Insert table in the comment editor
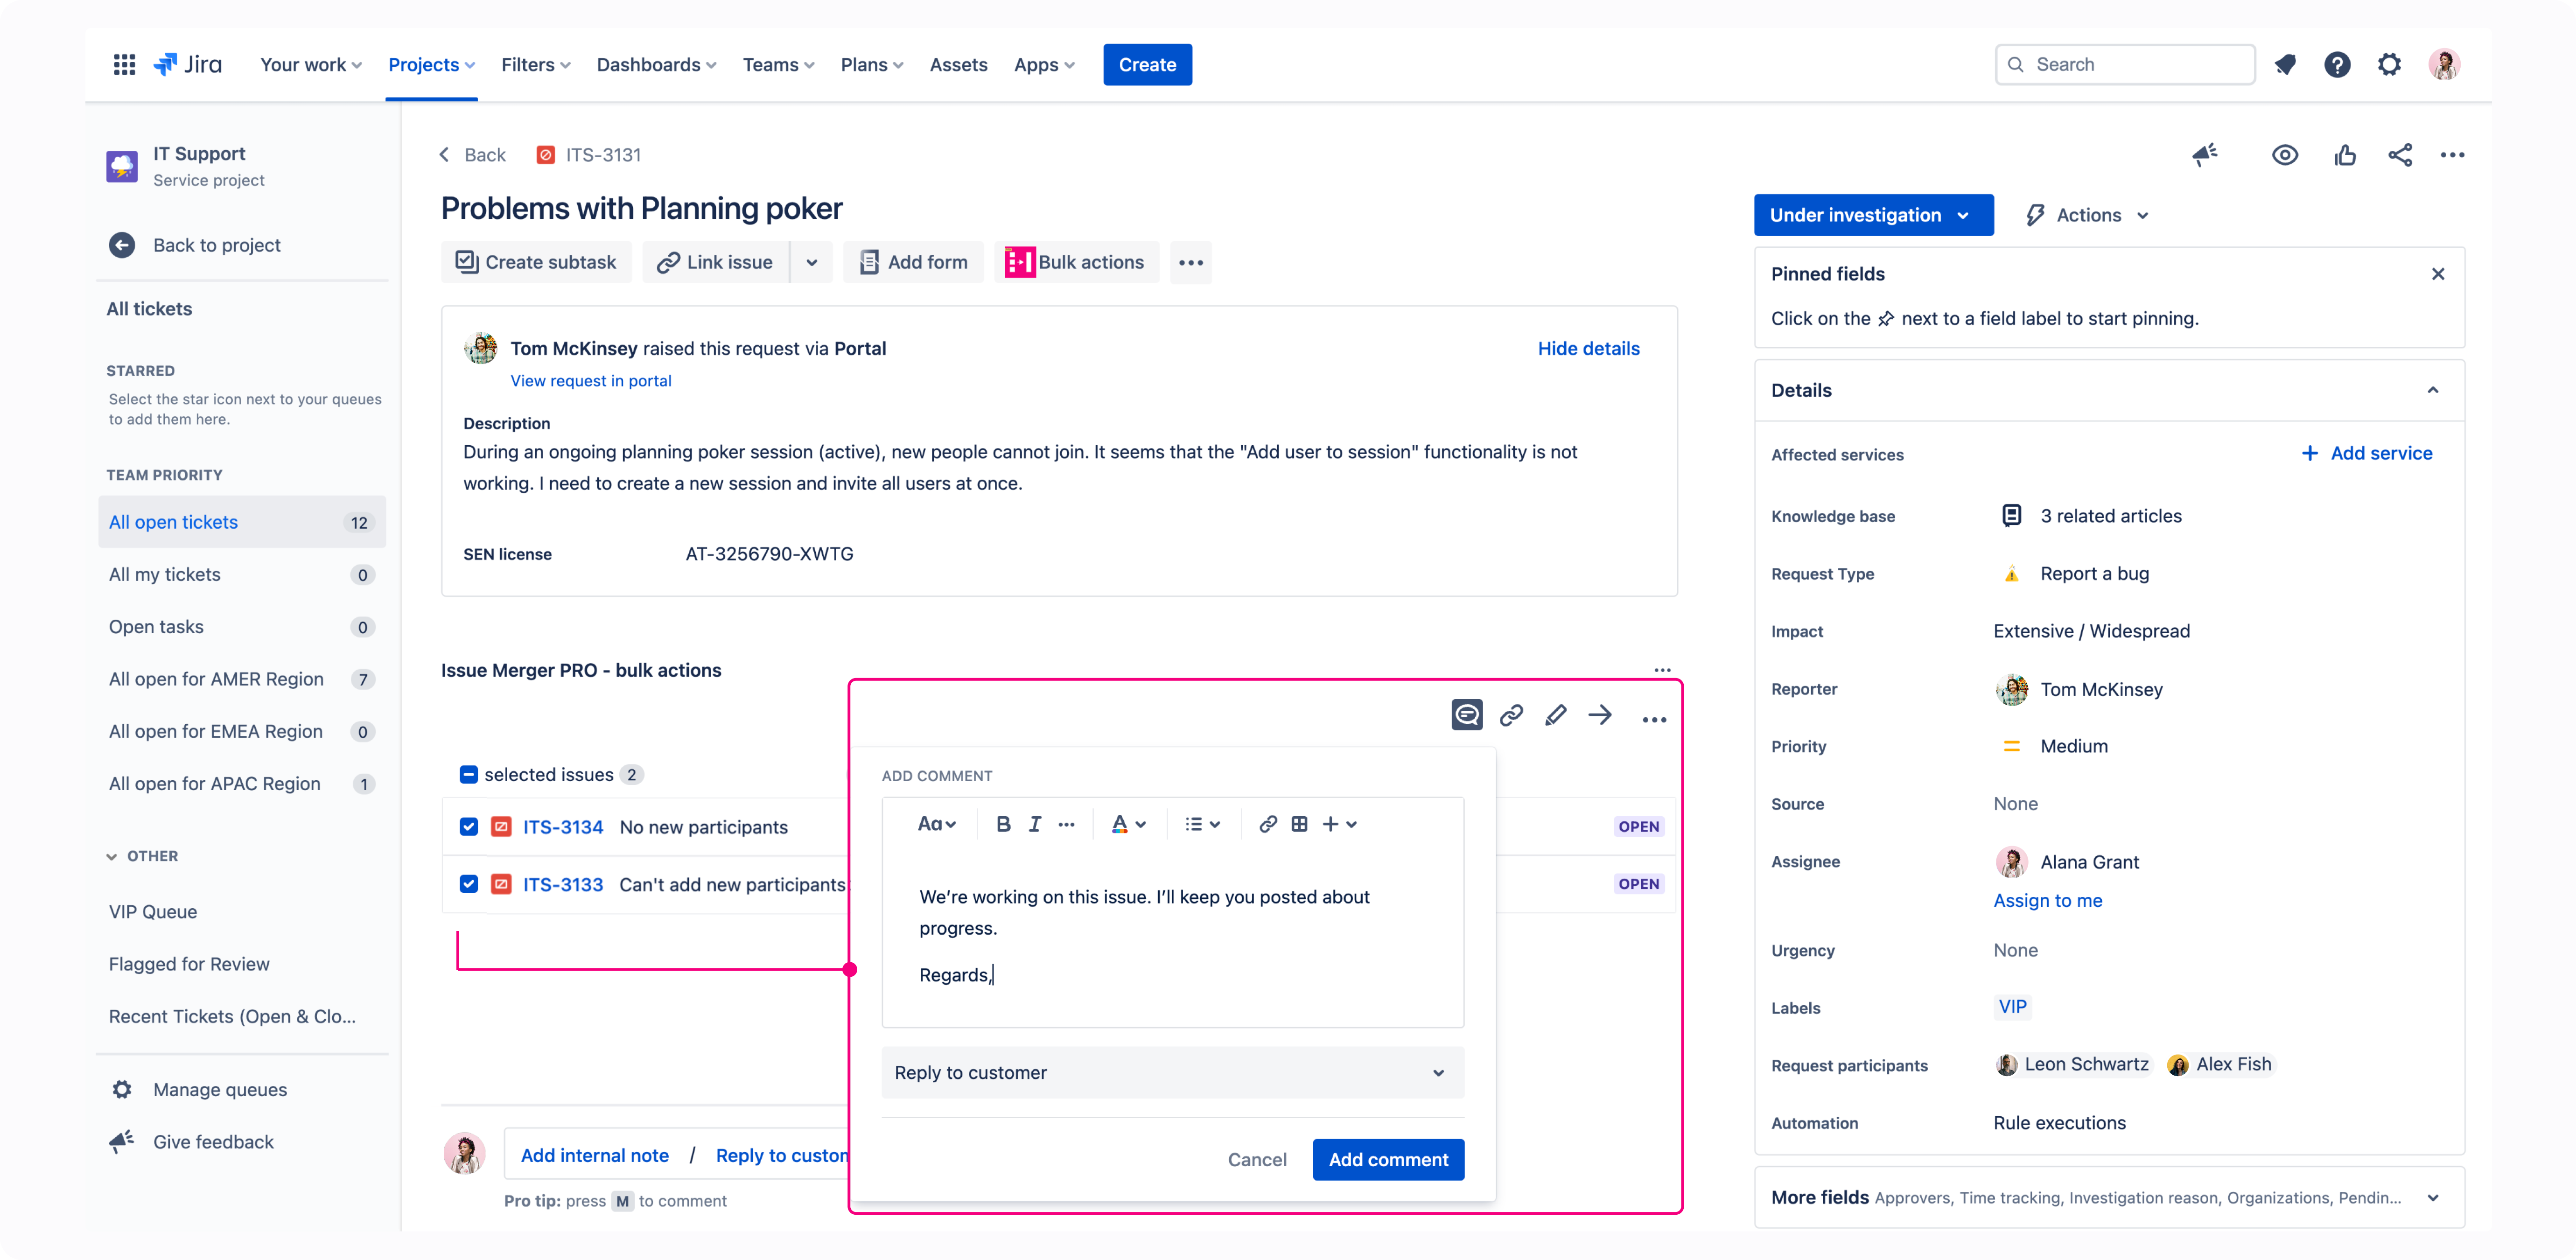 tap(1299, 824)
